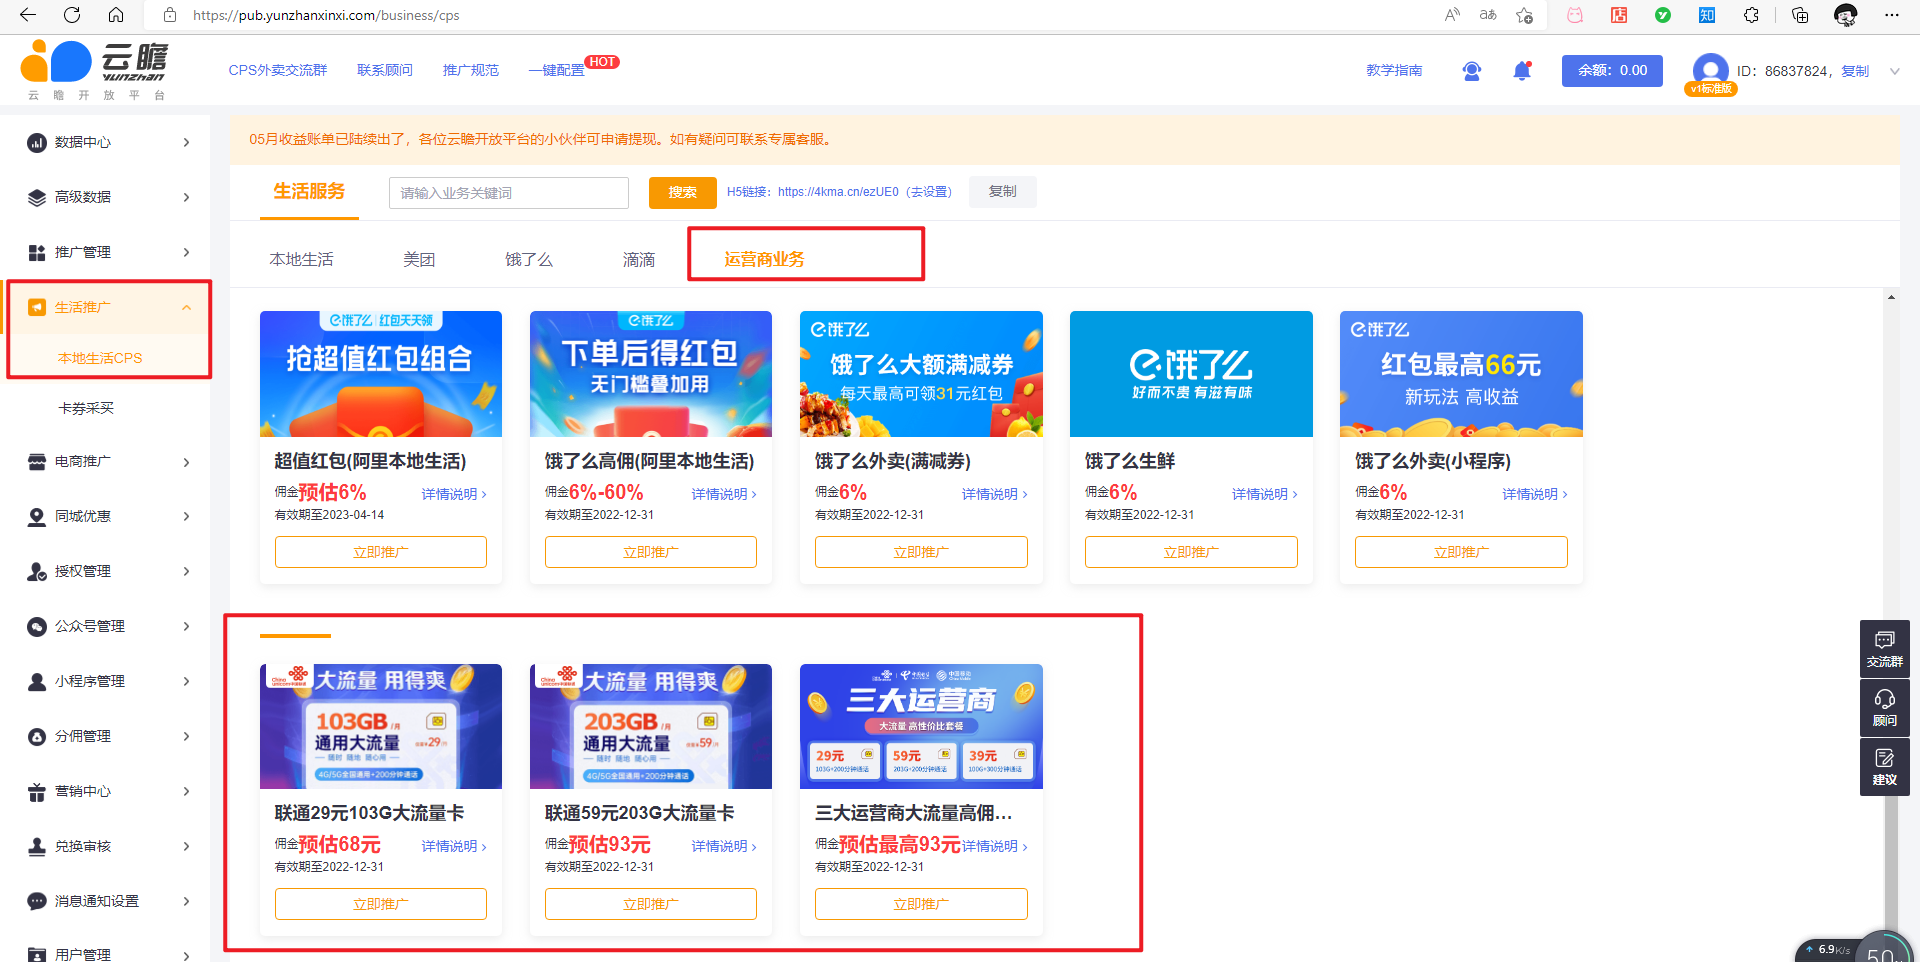The width and height of the screenshot is (1920, 962).
Task: Click the 授权管理 user icon
Action: click(37, 571)
